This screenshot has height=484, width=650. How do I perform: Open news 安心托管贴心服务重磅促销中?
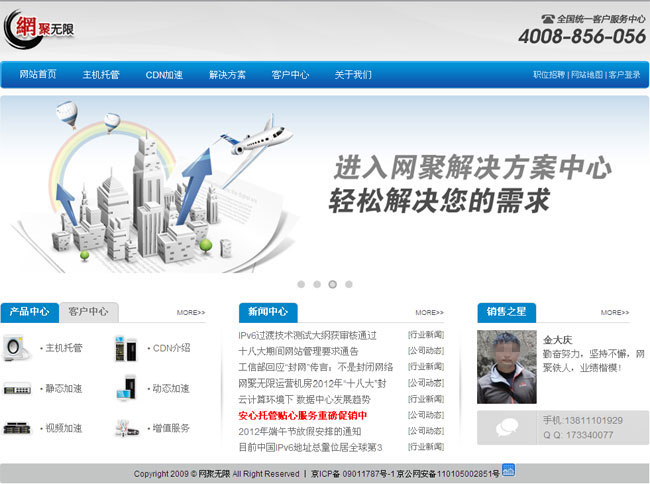pyautogui.click(x=302, y=415)
